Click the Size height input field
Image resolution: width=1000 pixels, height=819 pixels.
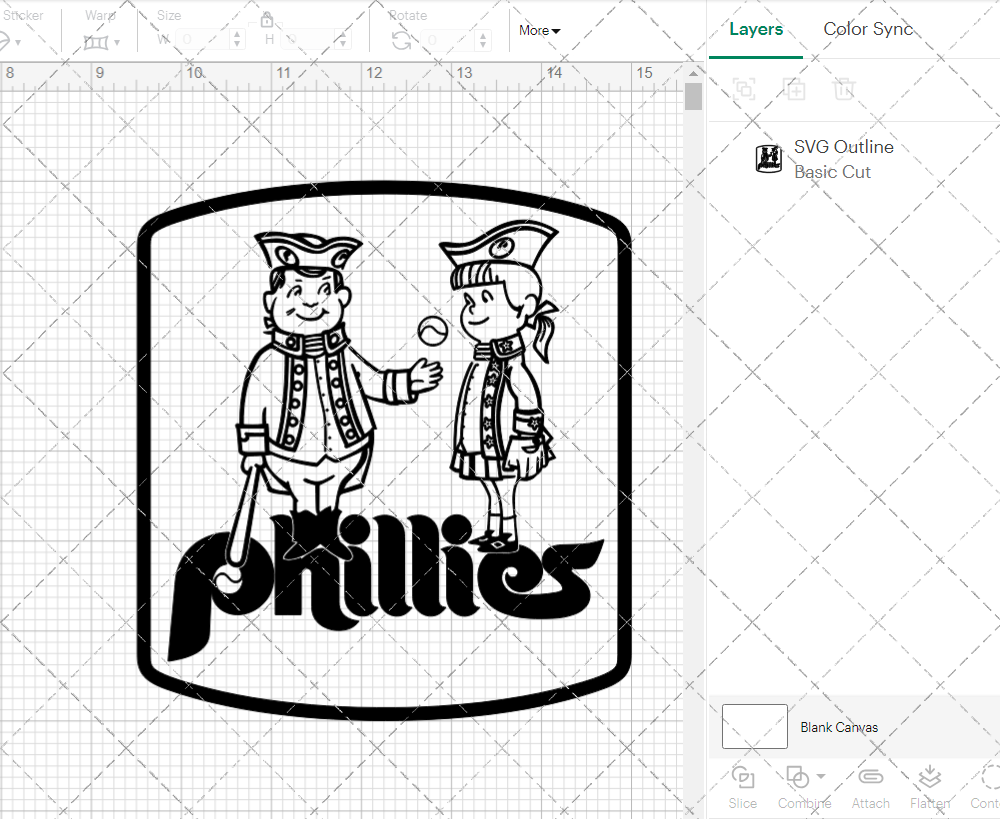(308, 40)
